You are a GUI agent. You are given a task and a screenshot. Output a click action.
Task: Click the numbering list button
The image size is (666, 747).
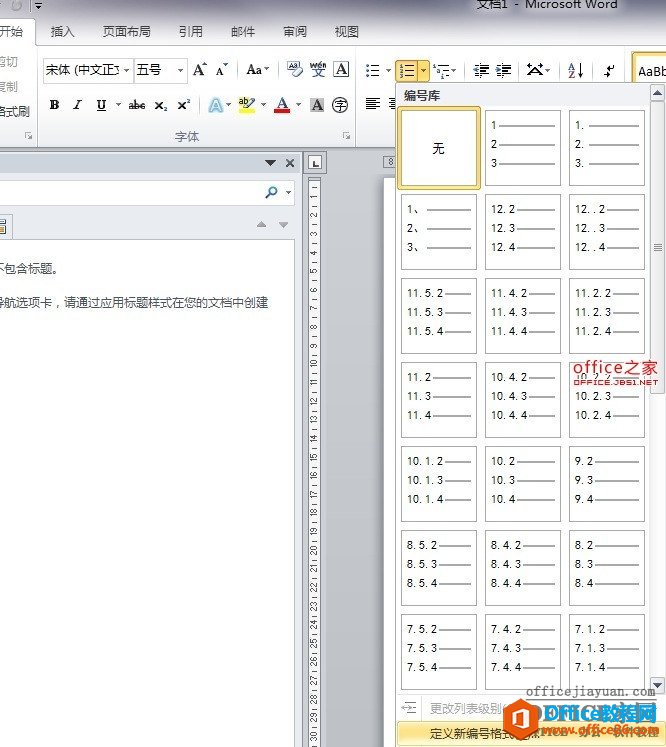coord(407,71)
